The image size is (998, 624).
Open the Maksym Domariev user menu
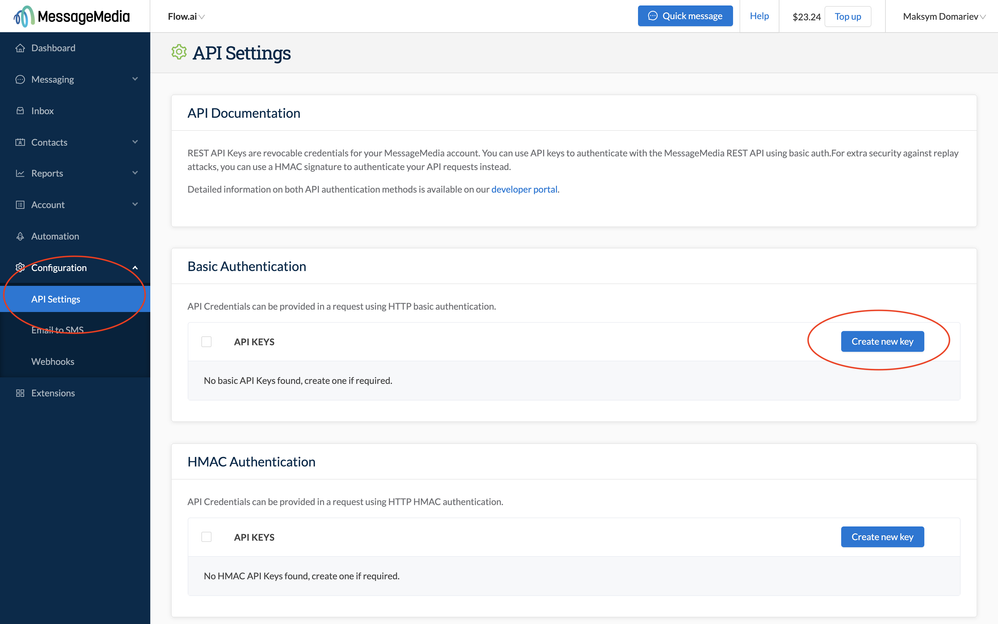click(x=944, y=17)
